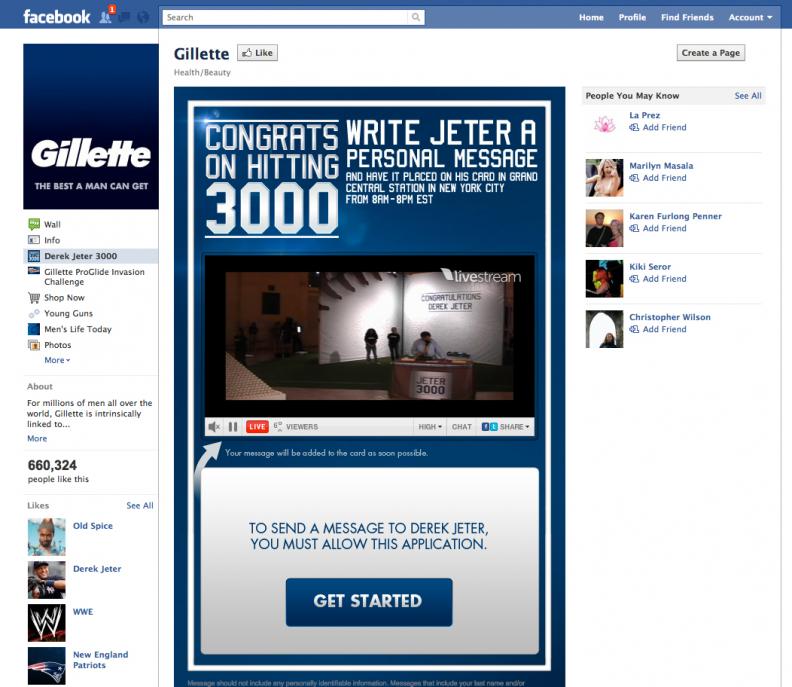792x687 pixels.
Task: Pause the livestream video
Action: 233,427
